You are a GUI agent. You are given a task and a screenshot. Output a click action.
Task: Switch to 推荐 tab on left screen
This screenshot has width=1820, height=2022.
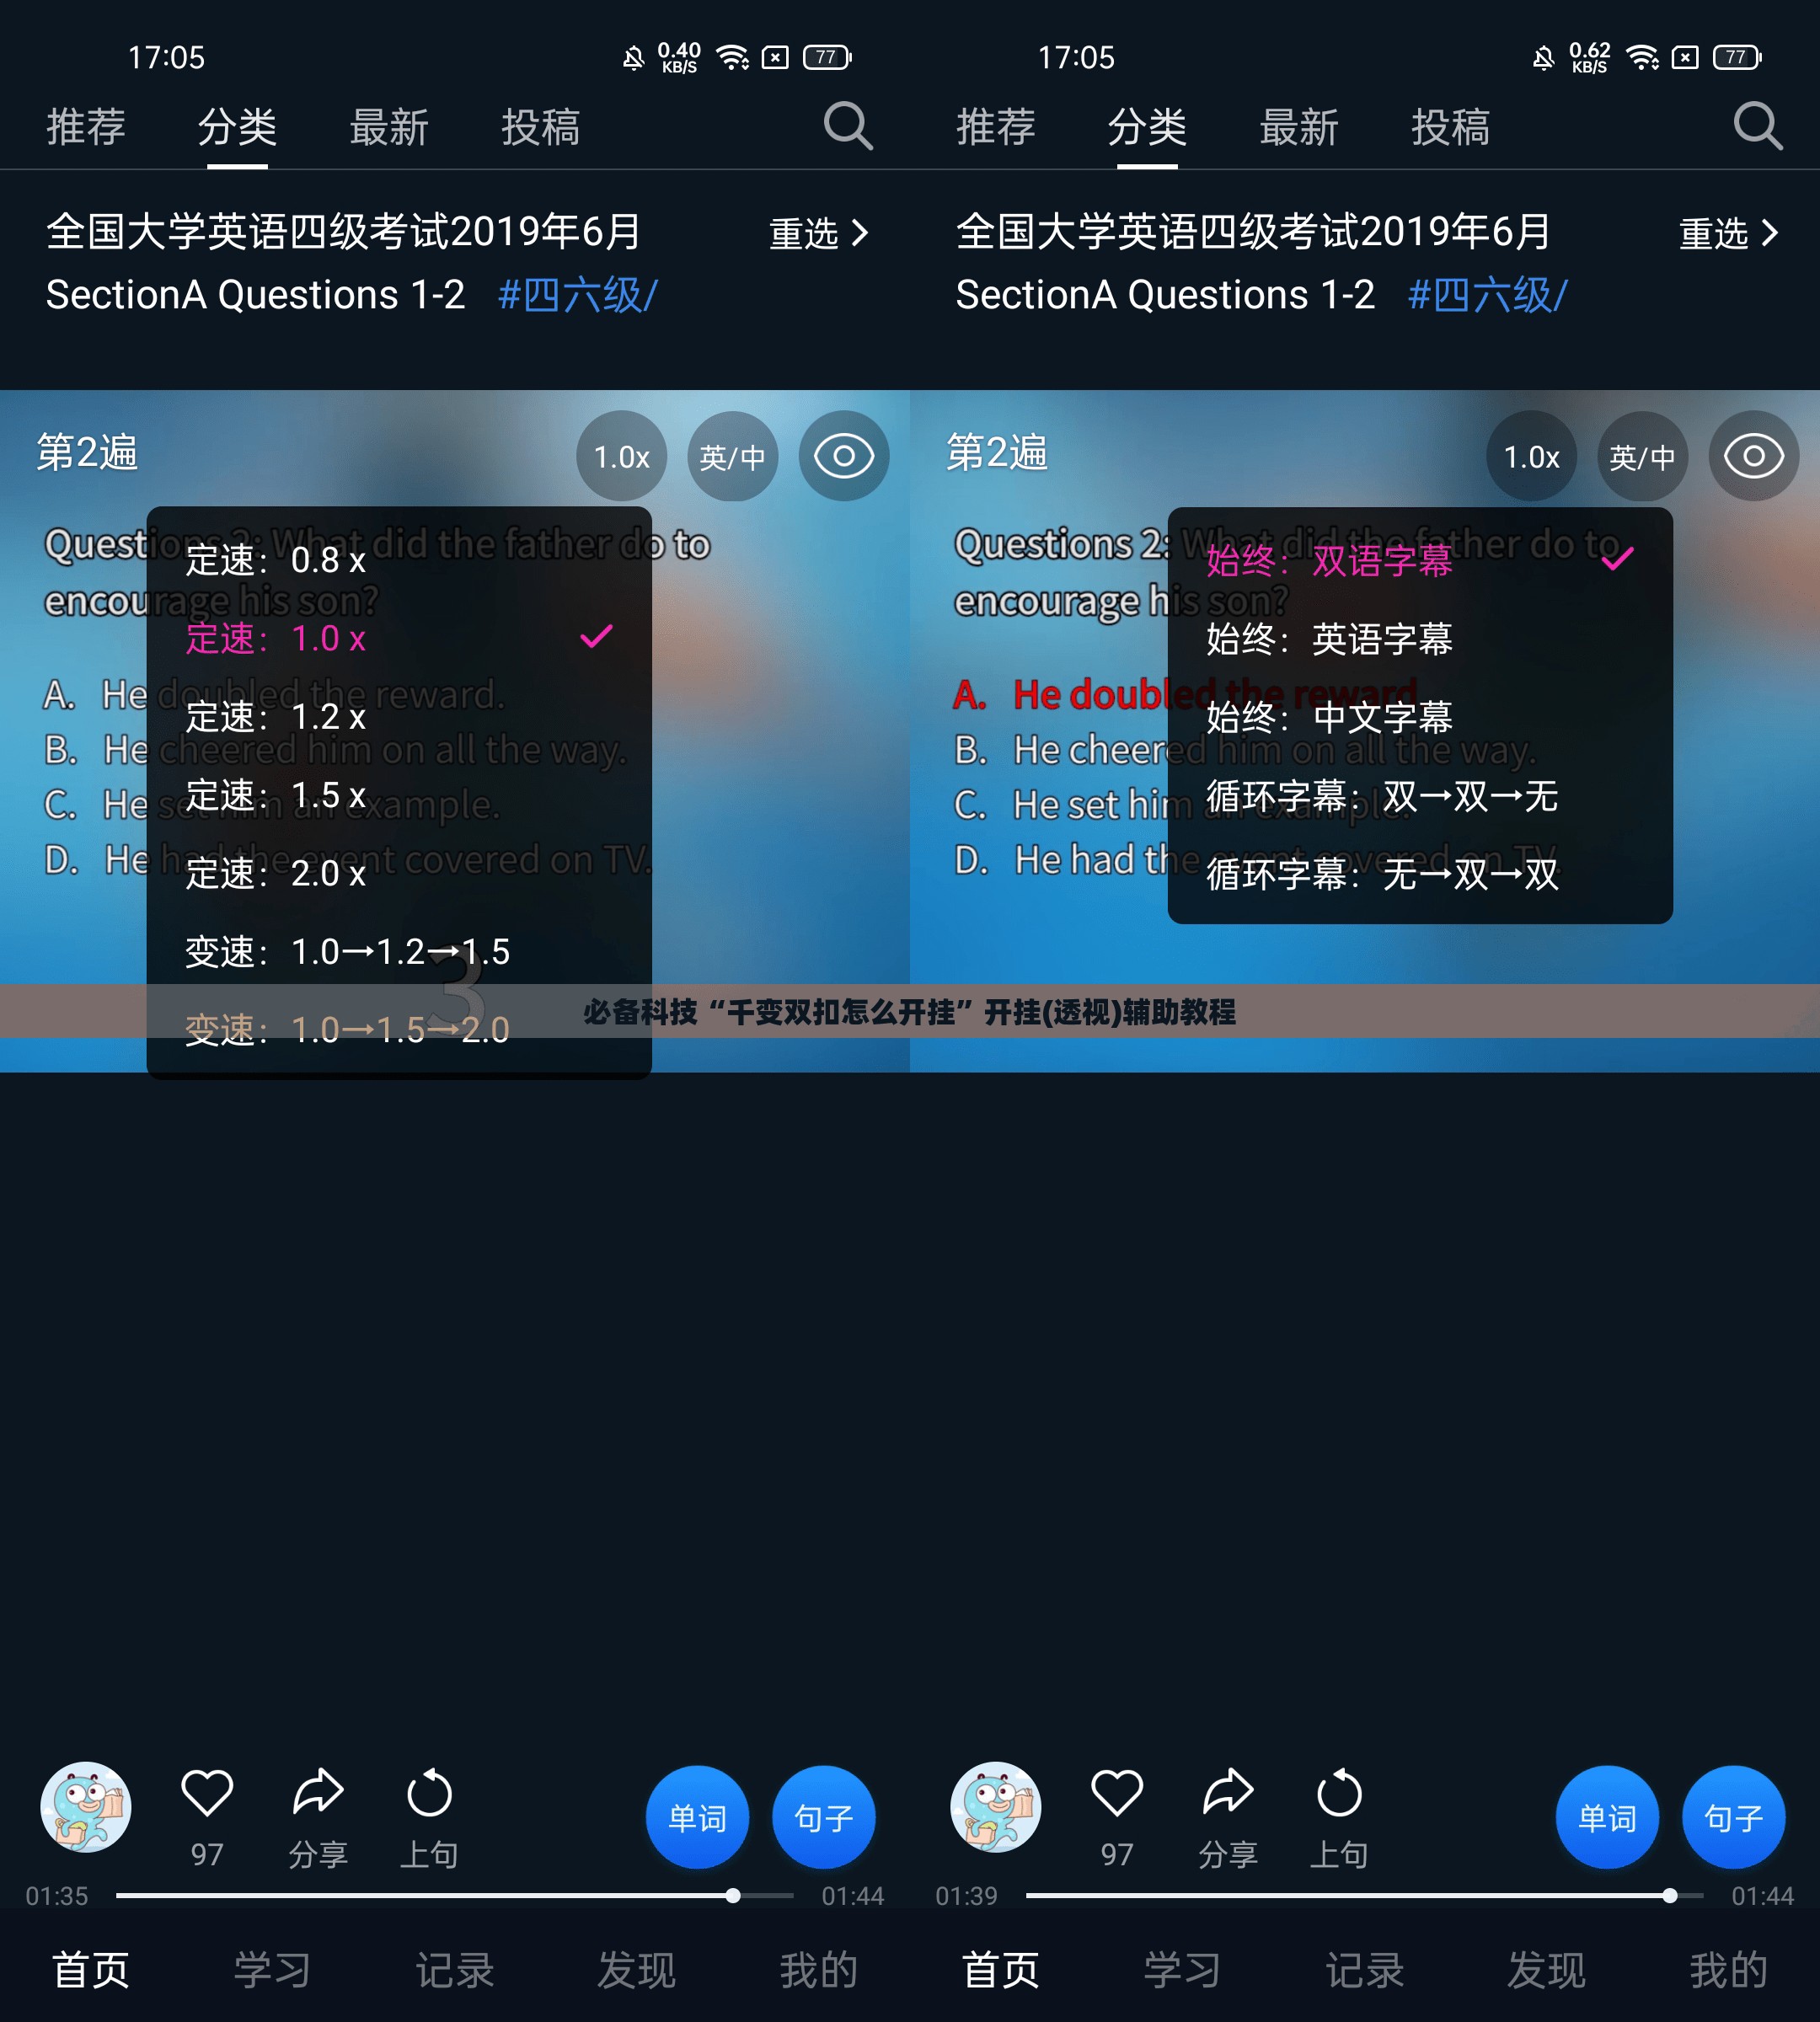86,127
